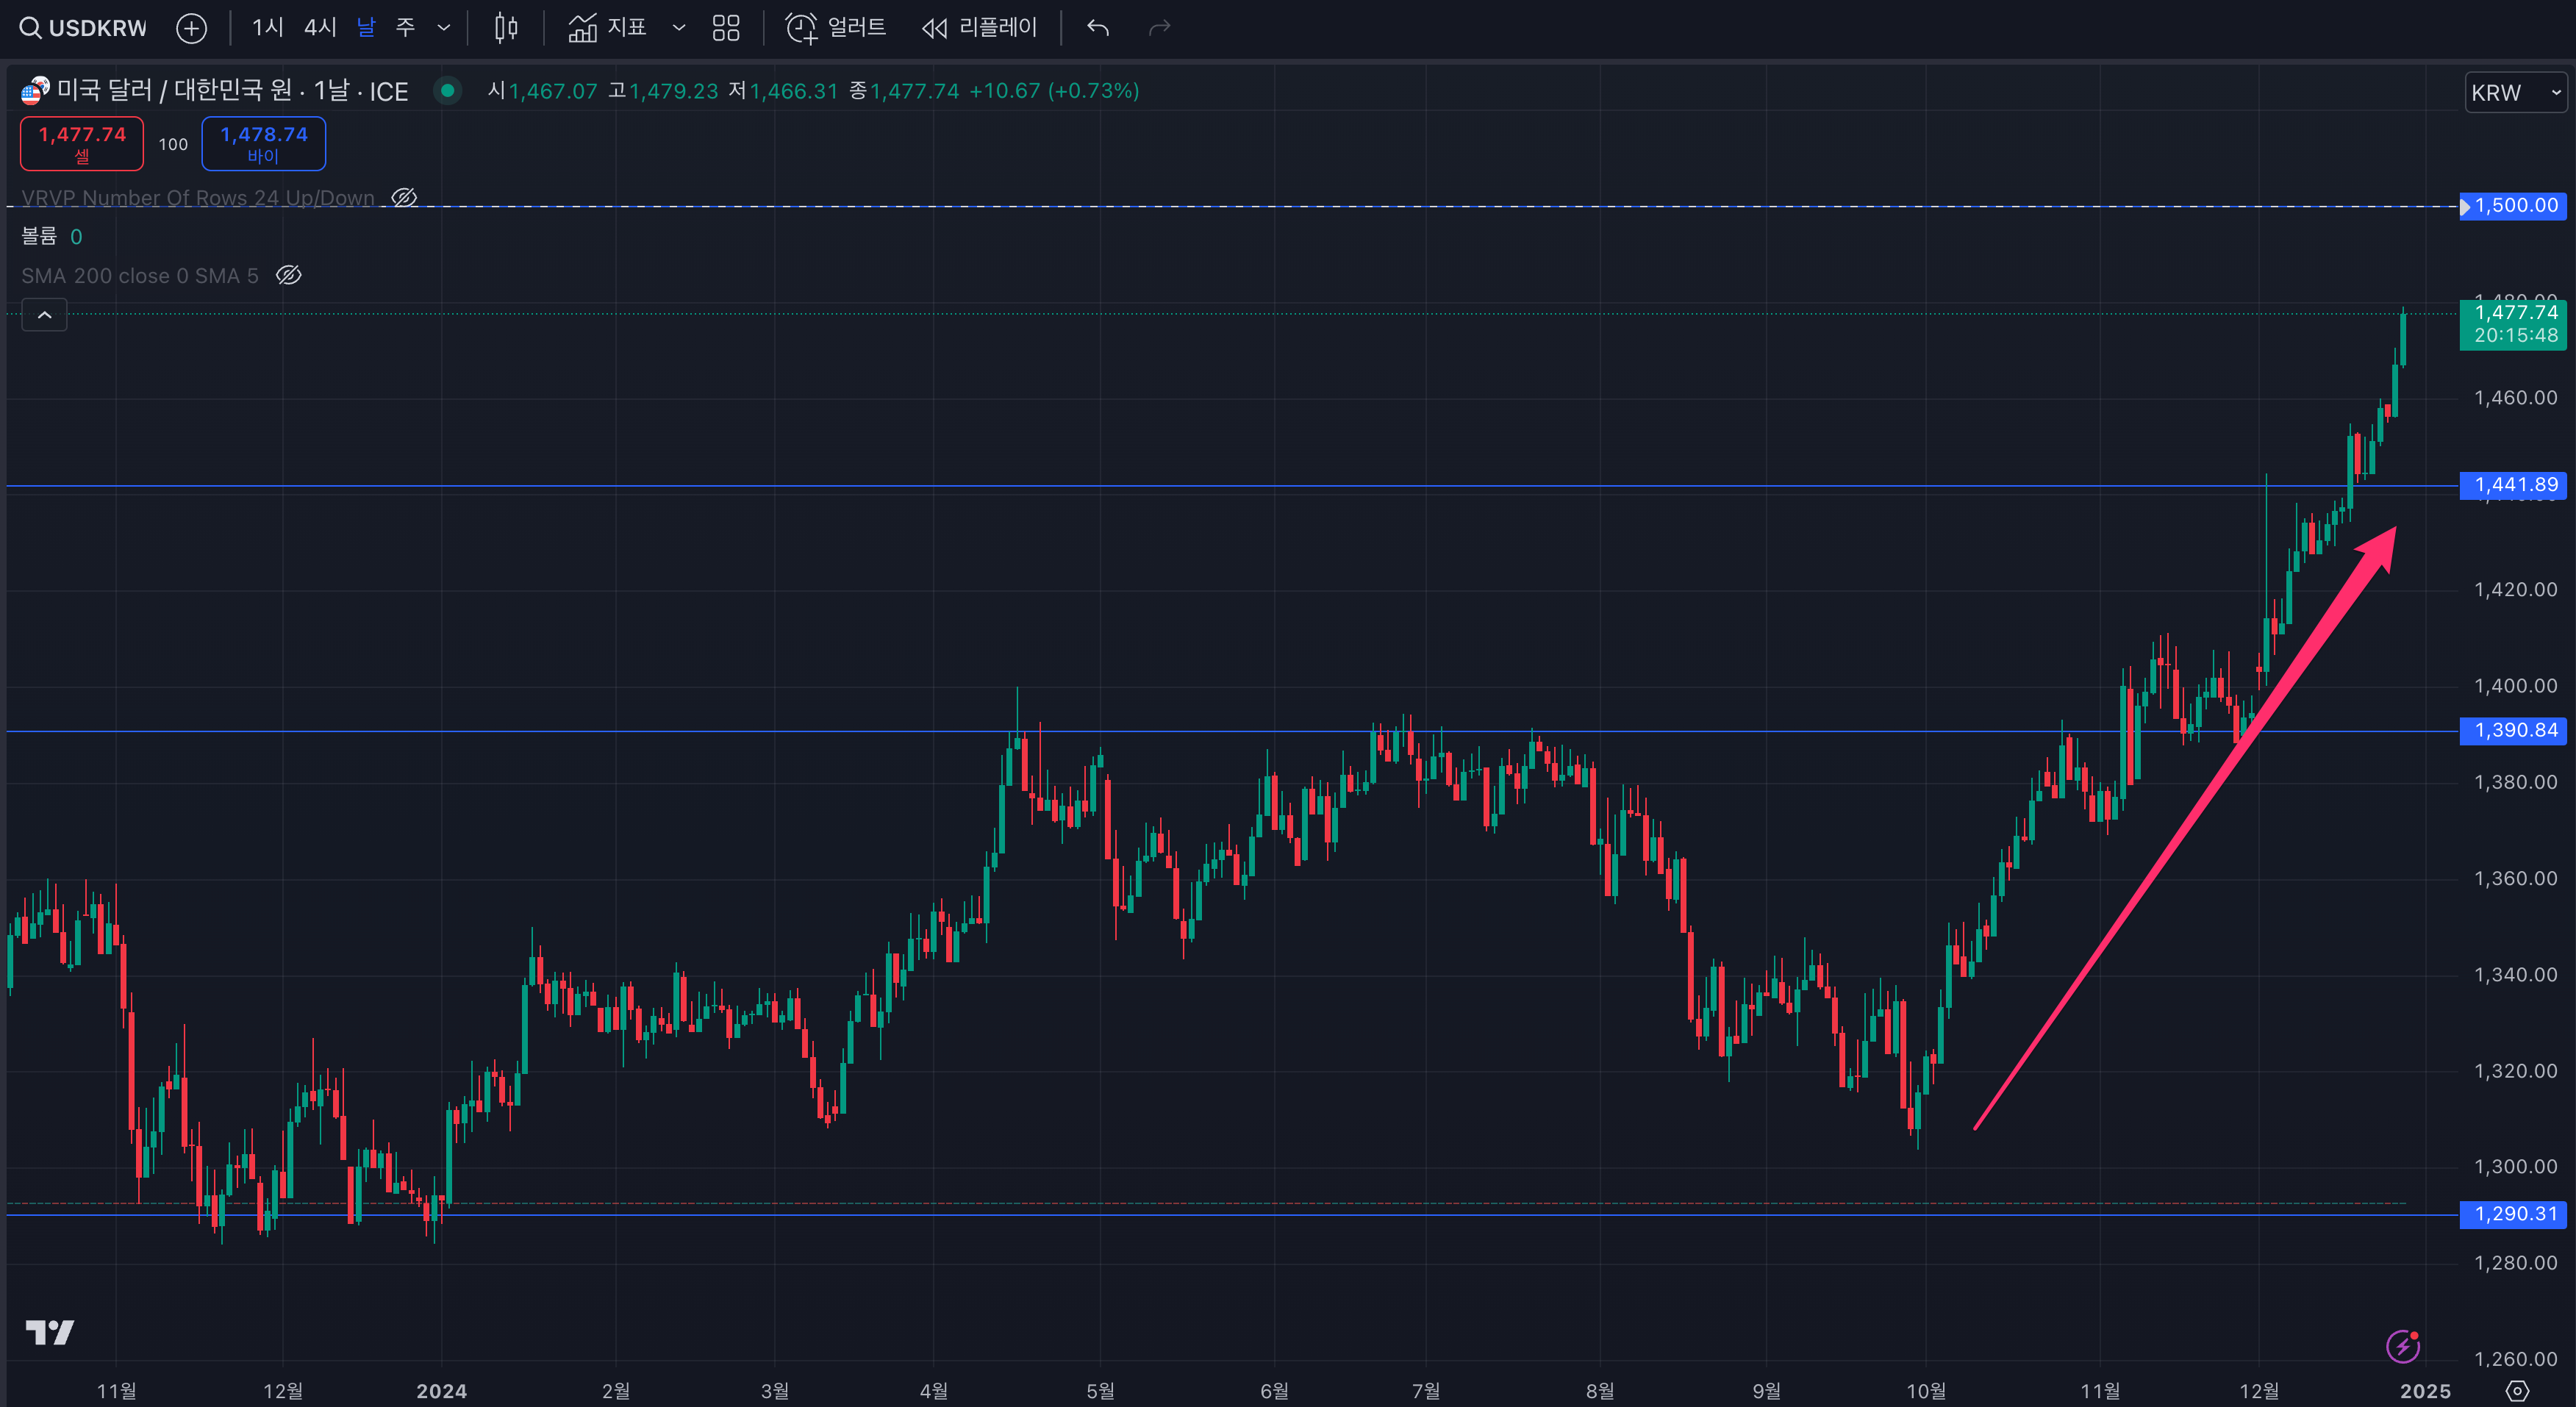Viewport: 2576px width, 1407px height.
Task: Click the red sell button 1,477.74
Action: pos(82,144)
